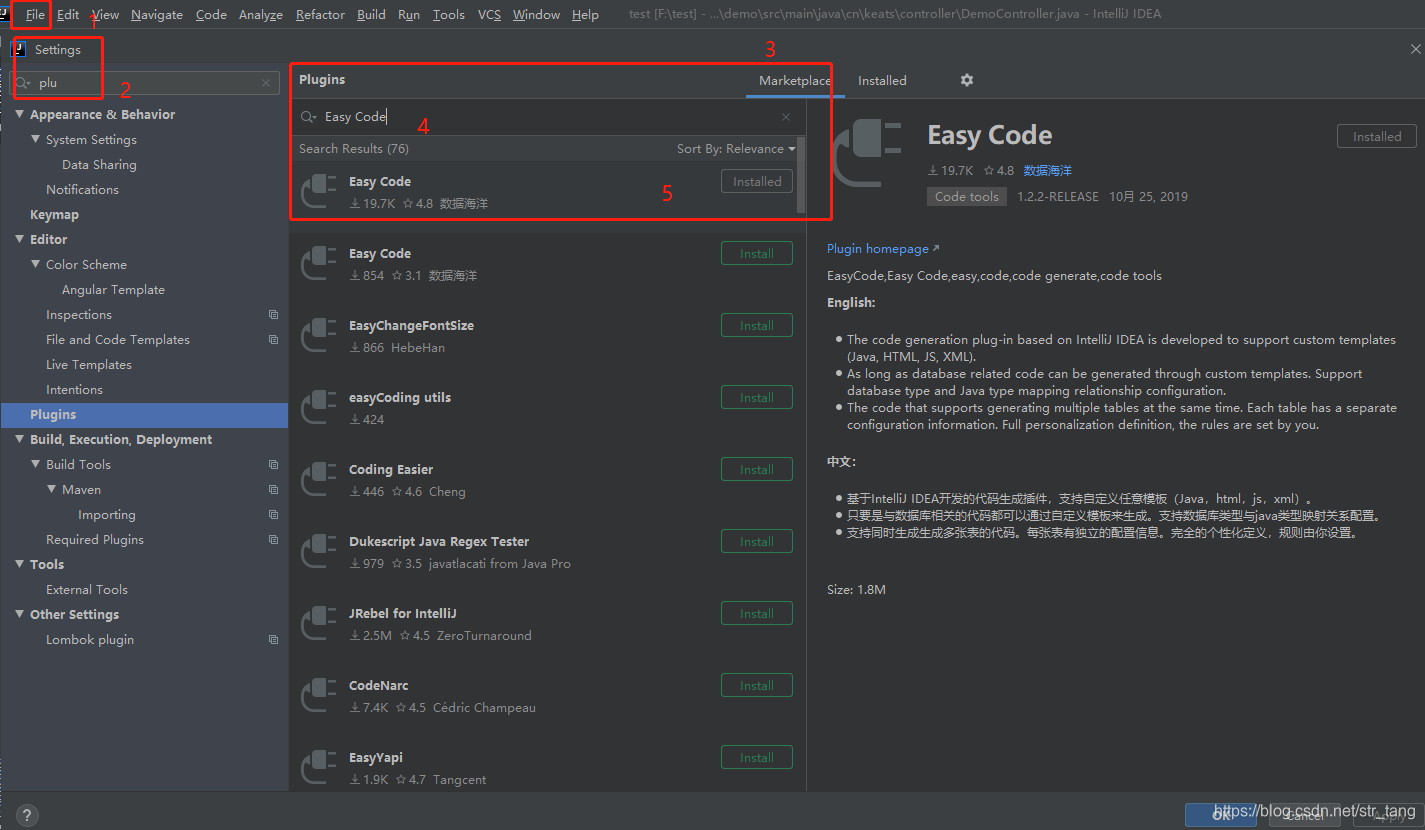Click the plug icon of JRebel for IntelliJ
Viewport: 1425px width, 830px height.
coord(319,623)
